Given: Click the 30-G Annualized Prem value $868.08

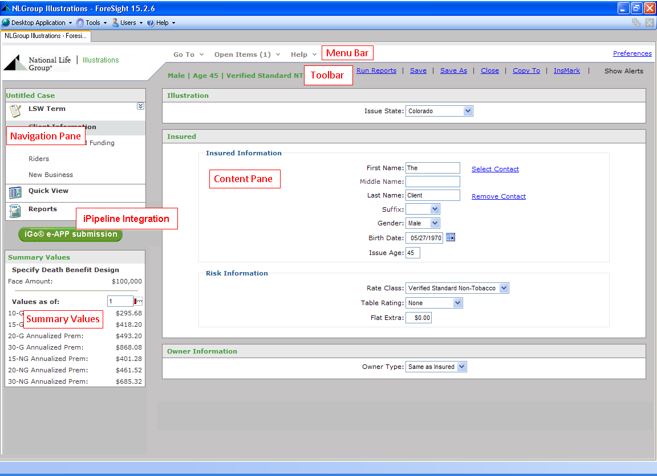Looking at the screenshot, I should [129, 347].
